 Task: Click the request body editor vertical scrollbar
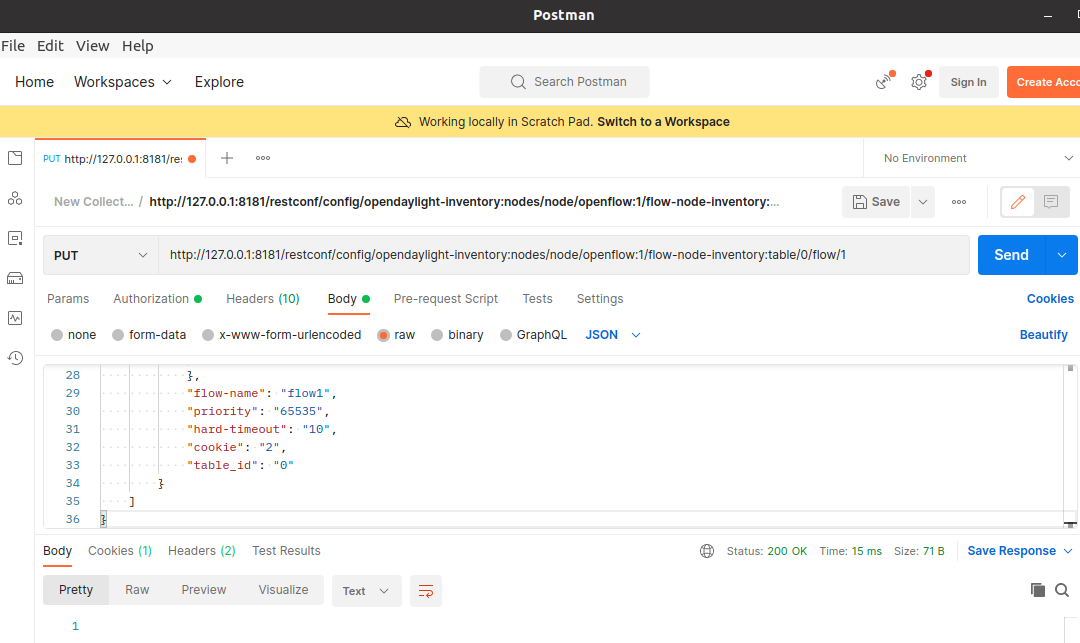[1070, 440]
